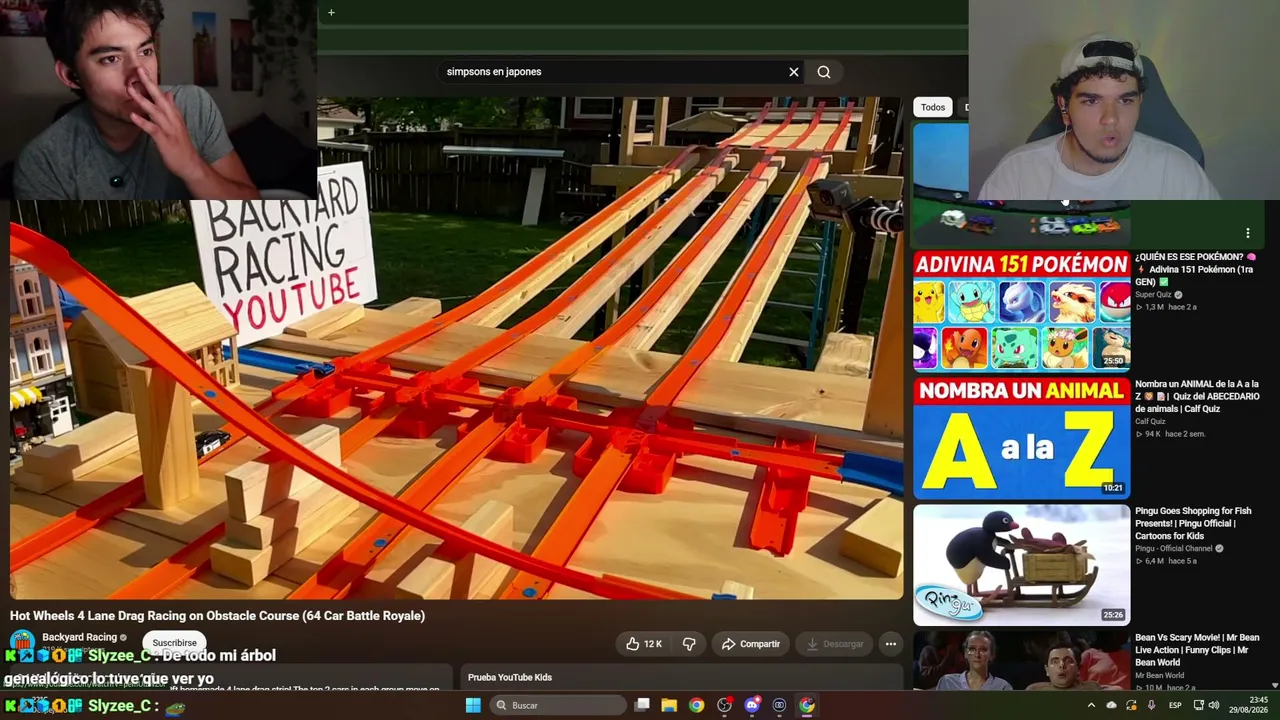Open the three-dot menu of the top recommended video
Image resolution: width=1280 pixels, height=720 pixels.
pos(1247,233)
